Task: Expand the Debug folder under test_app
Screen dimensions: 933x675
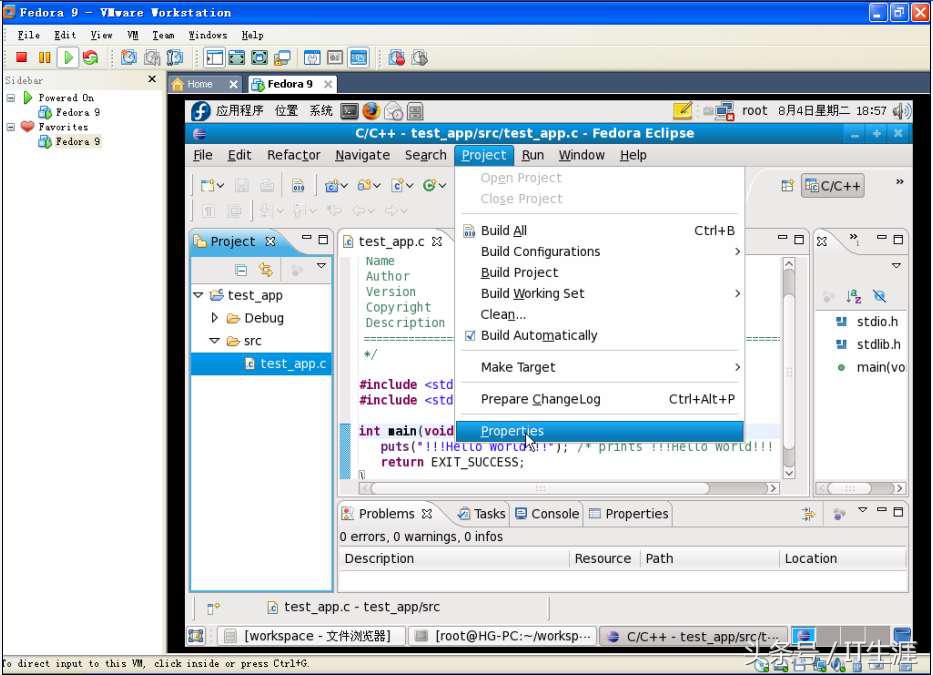Action: click(214, 318)
